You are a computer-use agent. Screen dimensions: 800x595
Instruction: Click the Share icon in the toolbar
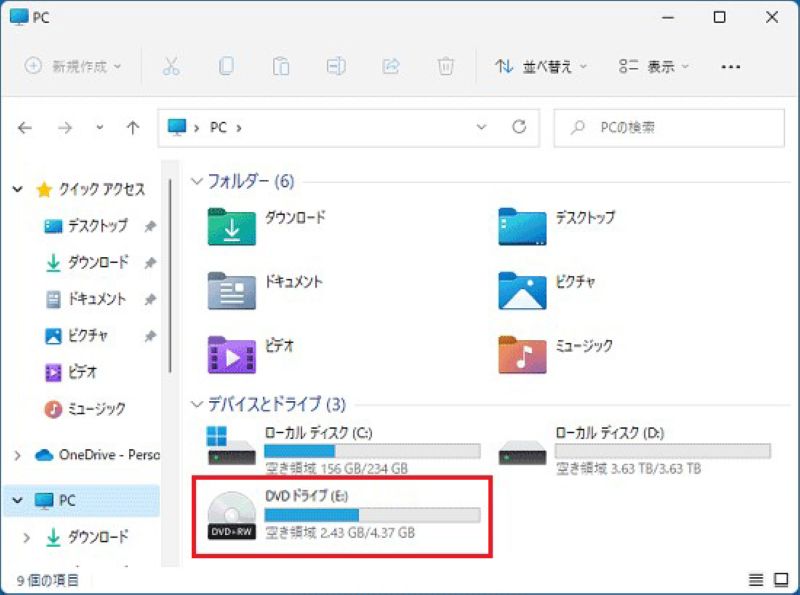tap(390, 66)
